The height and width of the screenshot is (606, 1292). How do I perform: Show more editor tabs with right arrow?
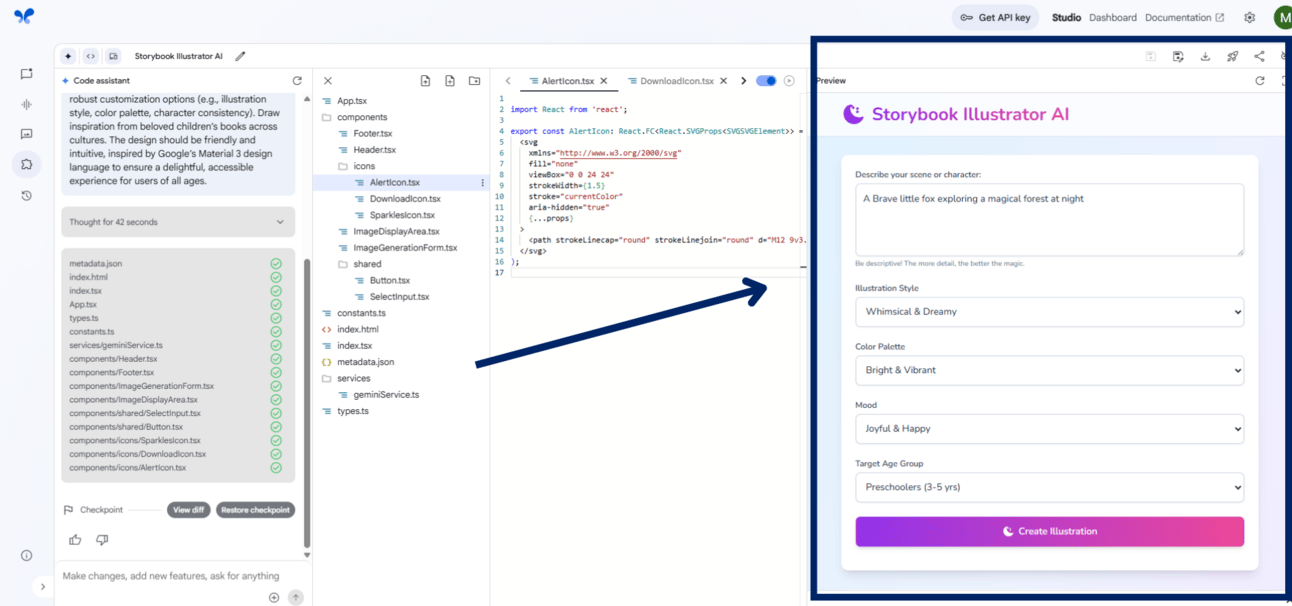[743, 81]
